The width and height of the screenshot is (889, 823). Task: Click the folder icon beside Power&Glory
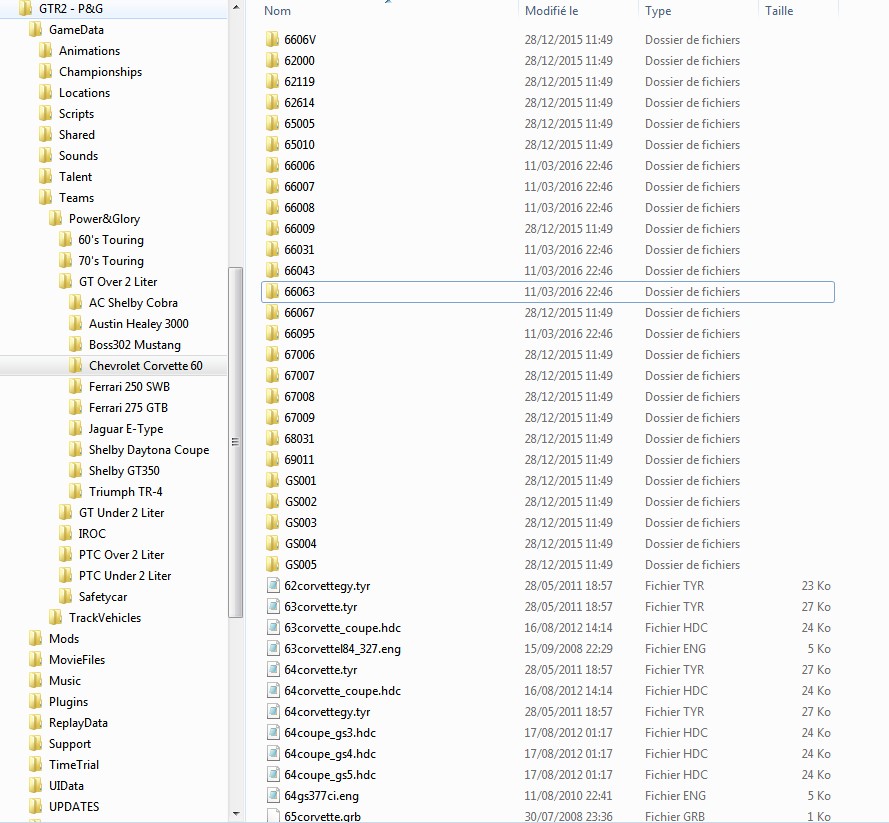tap(56, 218)
